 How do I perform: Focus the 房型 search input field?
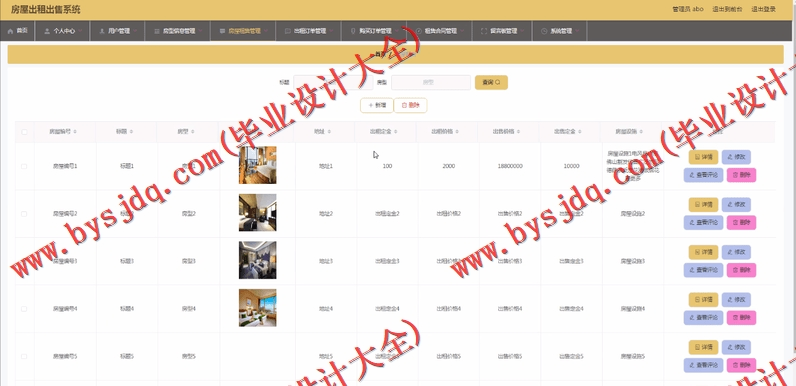(431, 82)
